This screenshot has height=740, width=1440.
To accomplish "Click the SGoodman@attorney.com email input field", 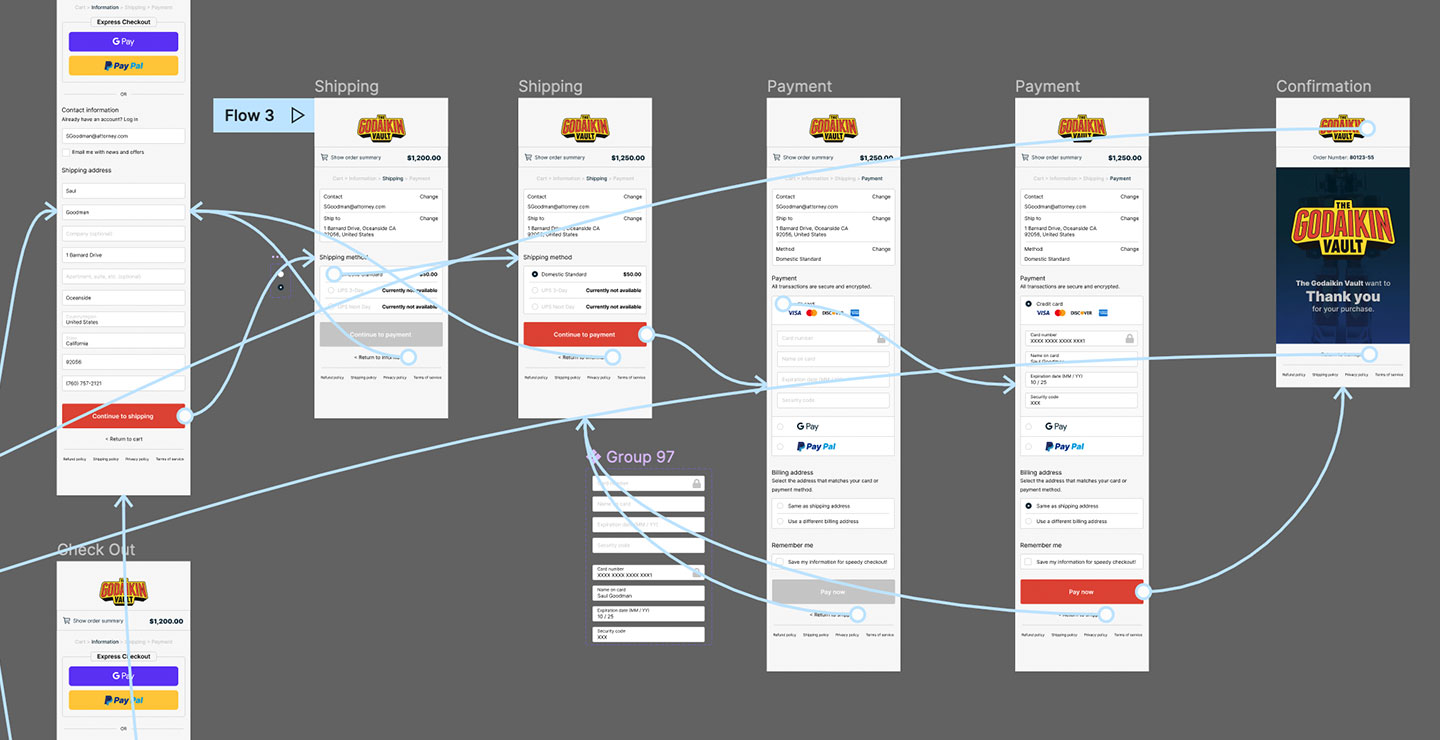I will coord(123,136).
